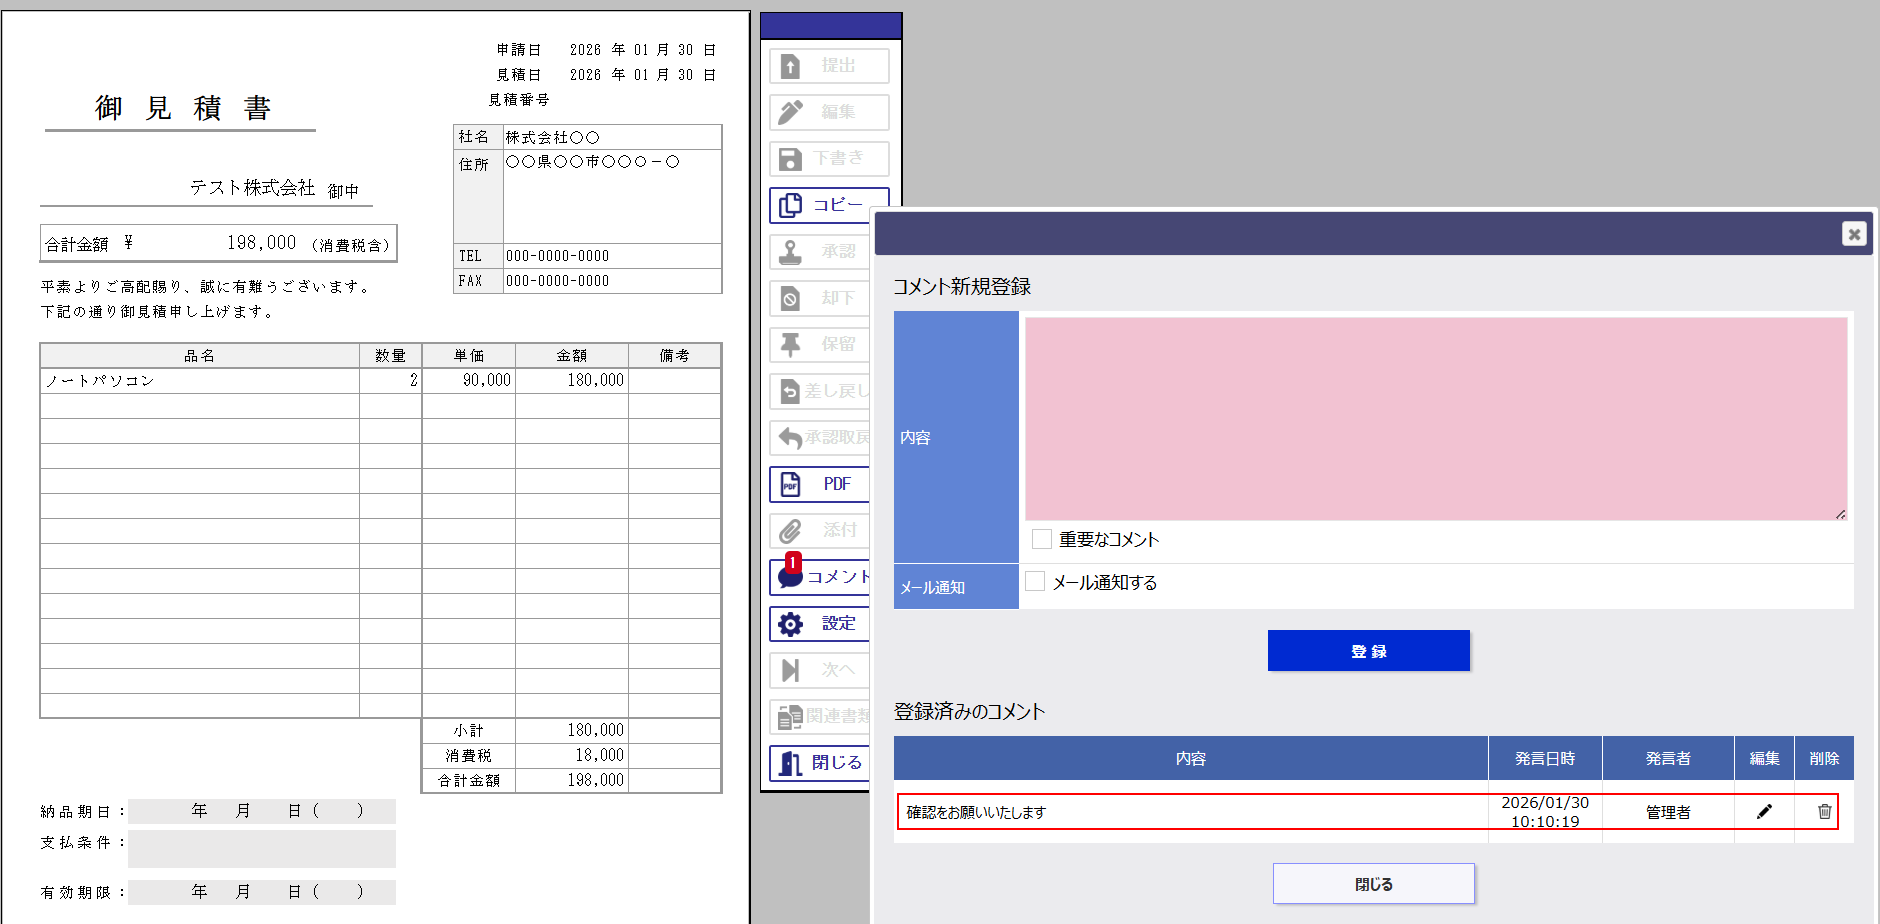Click the ノートパソコン item cell
1880x924 pixels.
click(200, 381)
